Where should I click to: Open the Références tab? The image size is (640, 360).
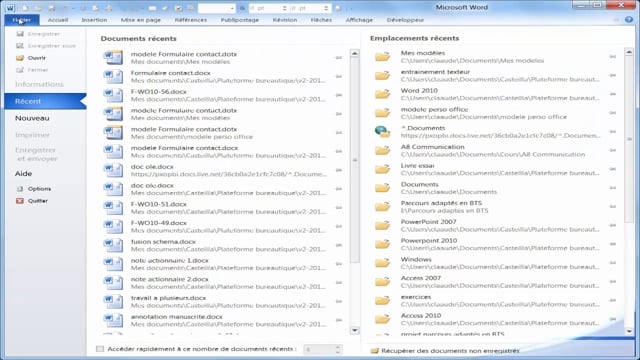191,20
